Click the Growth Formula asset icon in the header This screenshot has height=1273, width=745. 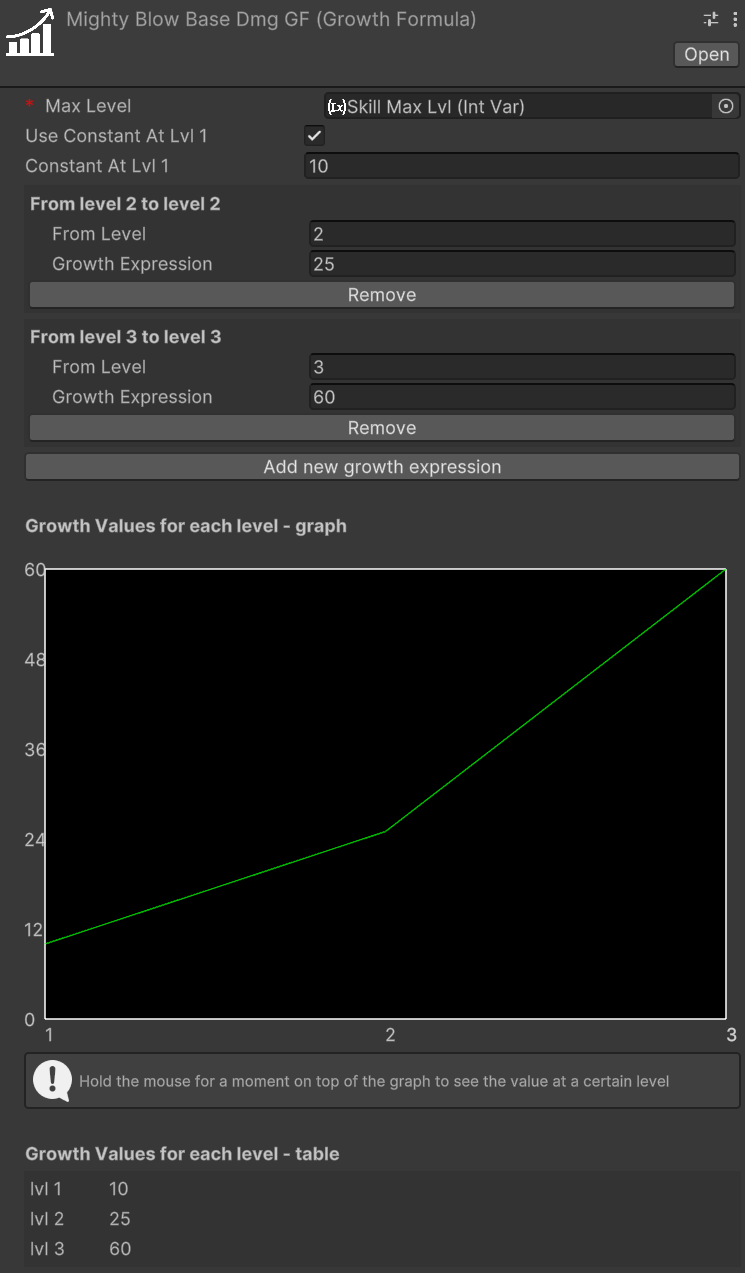tap(31, 32)
